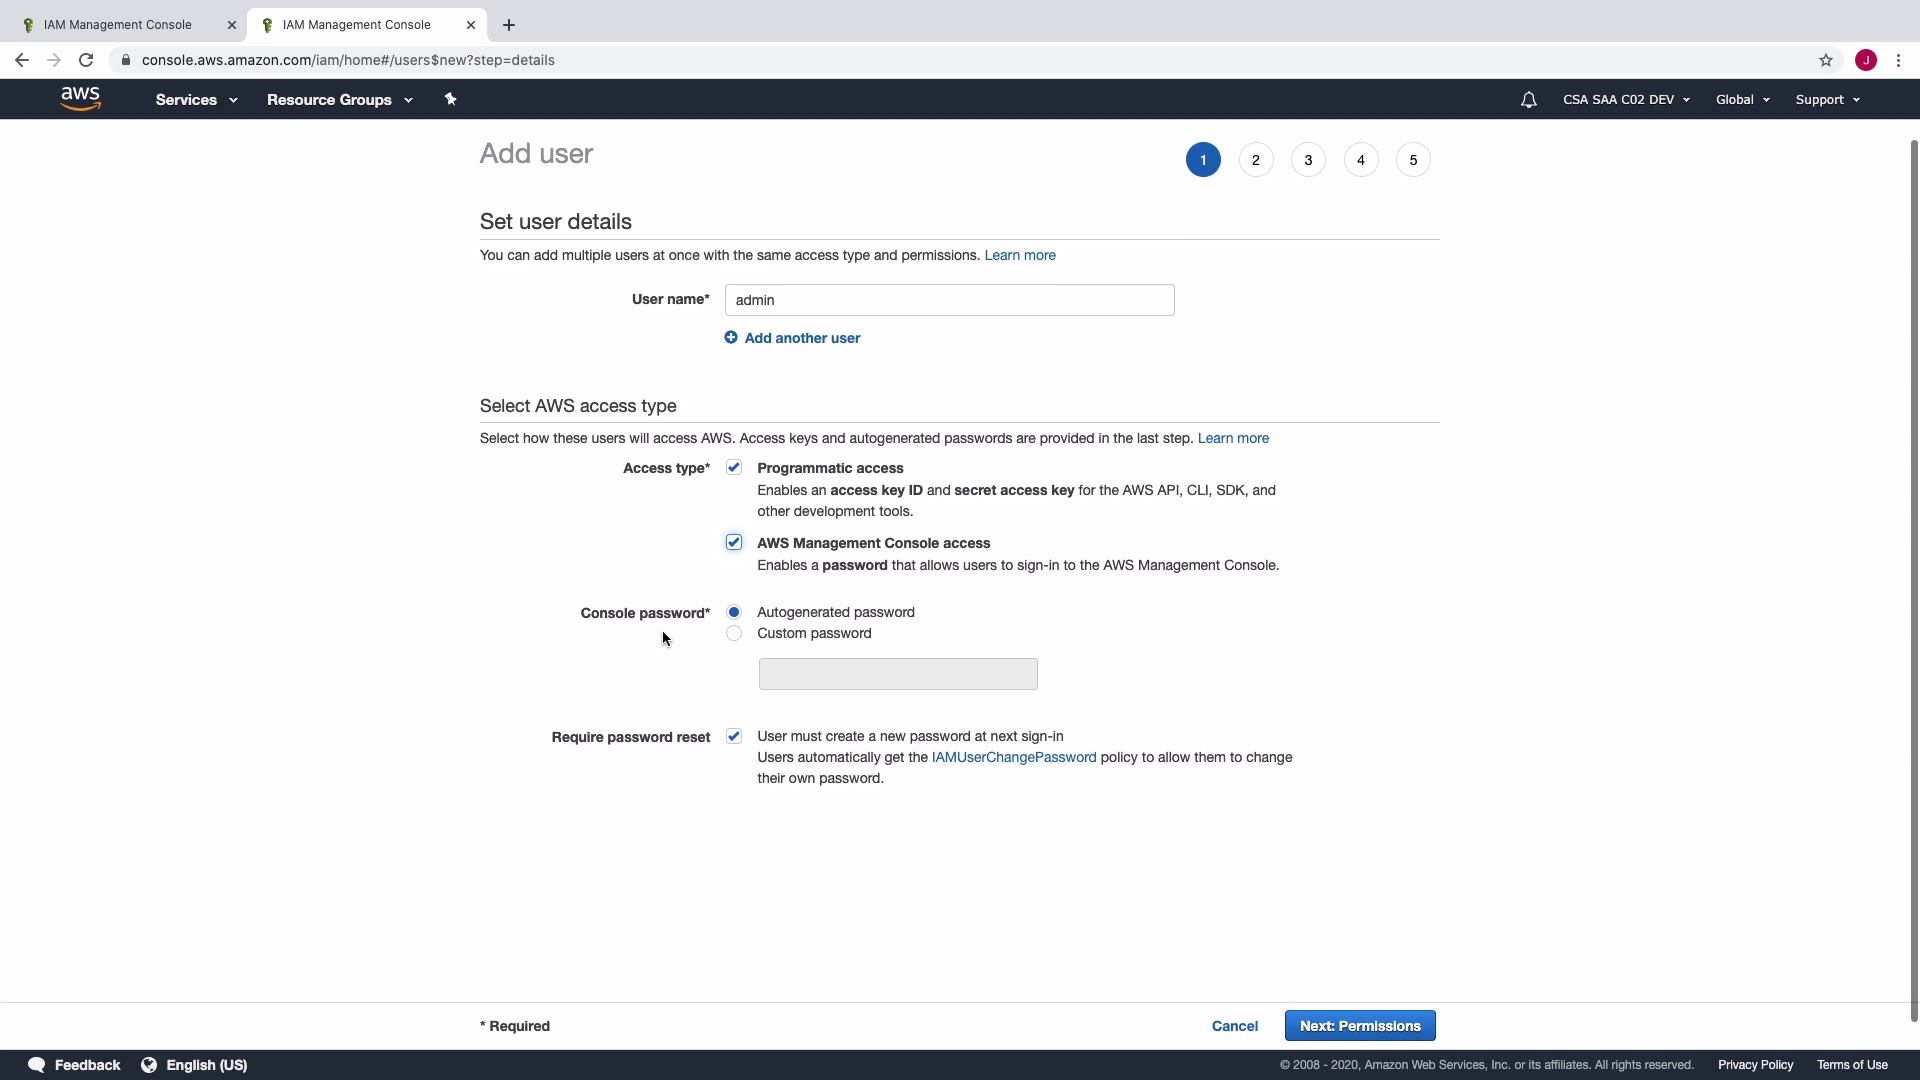The width and height of the screenshot is (1920, 1080).
Task: Click the plus icon beside Add another user
Action: coord(731,338)
